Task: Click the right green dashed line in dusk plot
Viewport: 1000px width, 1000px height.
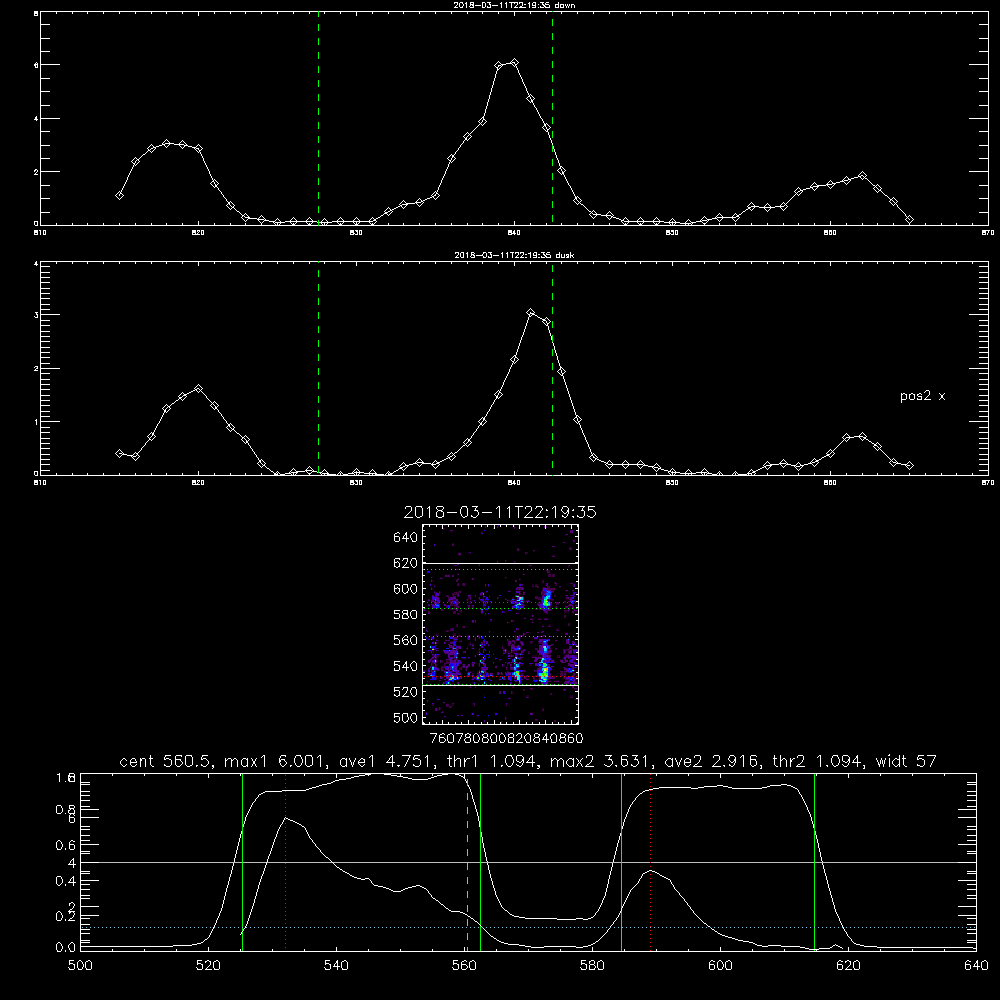Action: click(x=552, y=368)
